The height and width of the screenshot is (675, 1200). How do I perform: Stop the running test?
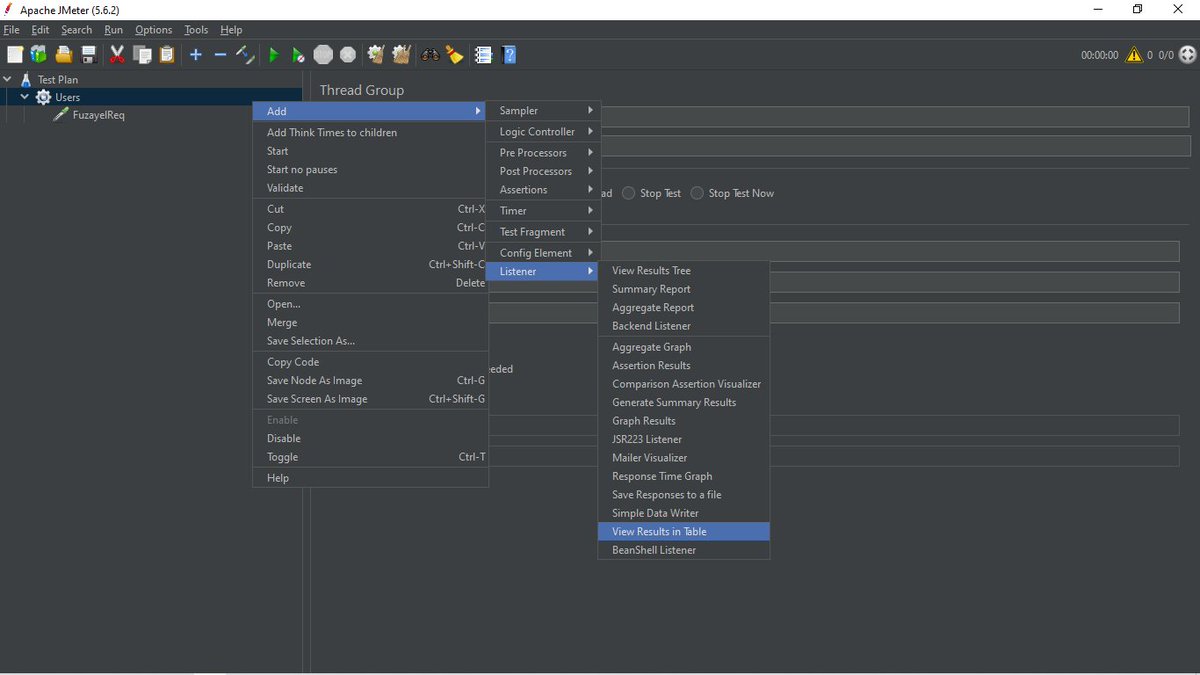tap(323, 54)
